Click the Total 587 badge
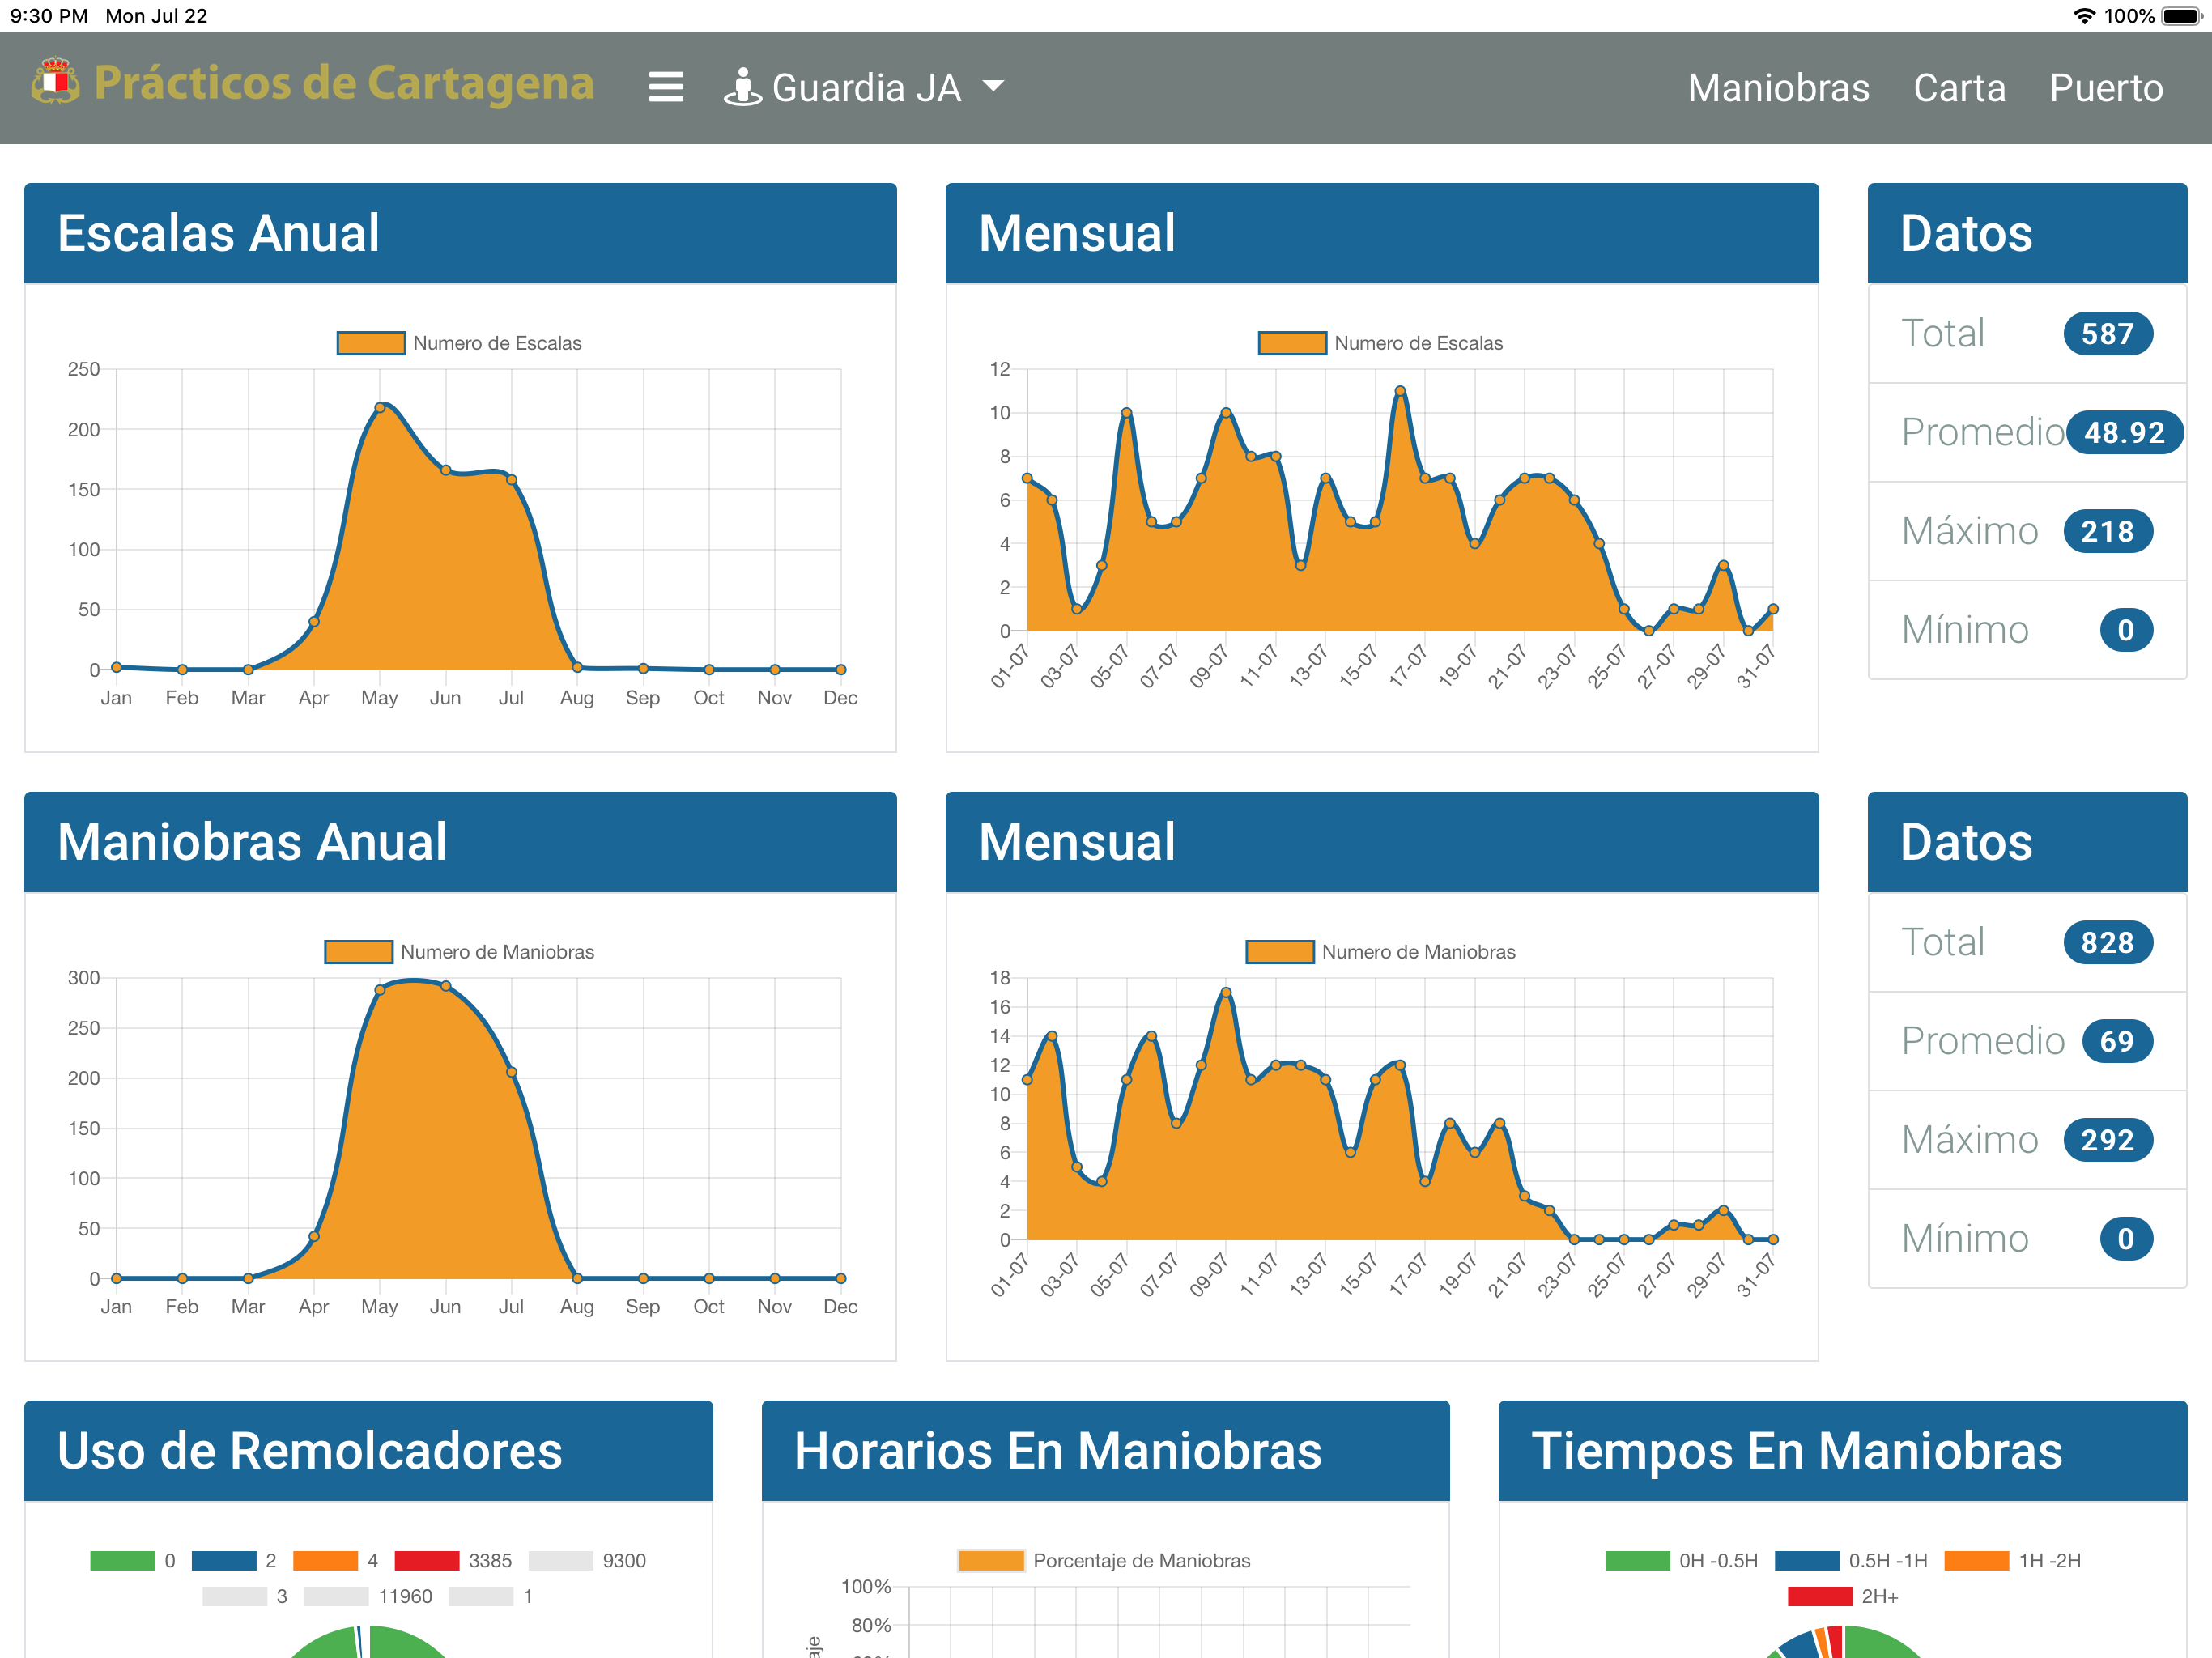This screenshot has height=1658, width=2212. click(x=2107, y=334)
